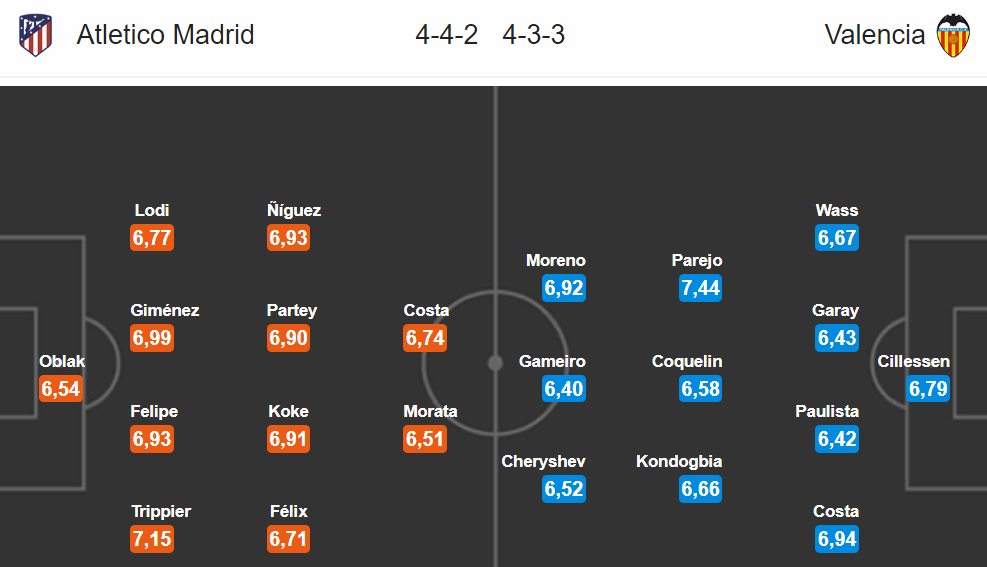Click Parejo's 7,44 rating badge
Viewport: 987px width, 567px height.
point(700,288)
